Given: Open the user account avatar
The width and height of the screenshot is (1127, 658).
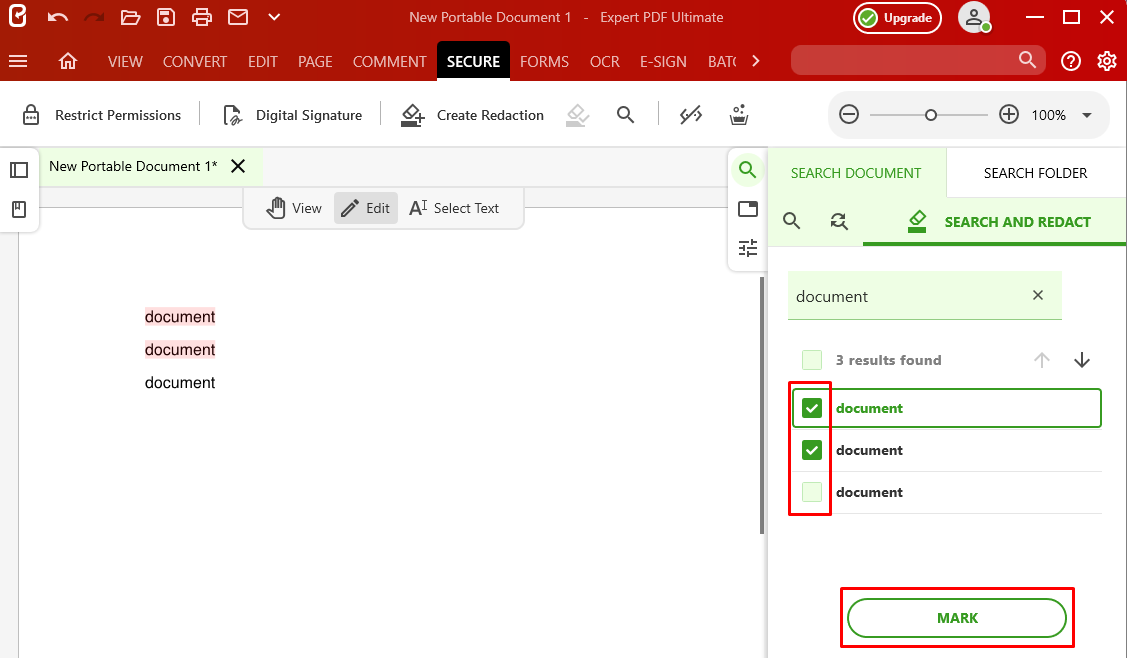Looking at the screenshot, I should (975, 17).
